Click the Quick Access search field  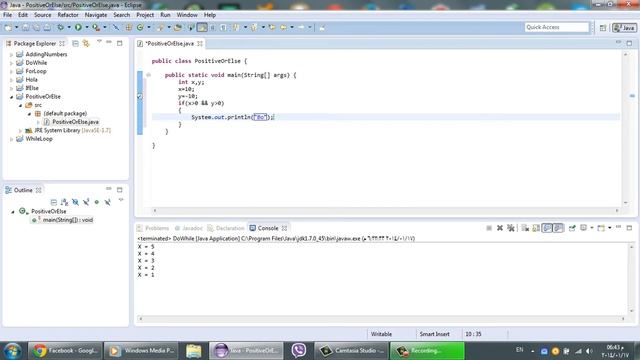[557, 27]
